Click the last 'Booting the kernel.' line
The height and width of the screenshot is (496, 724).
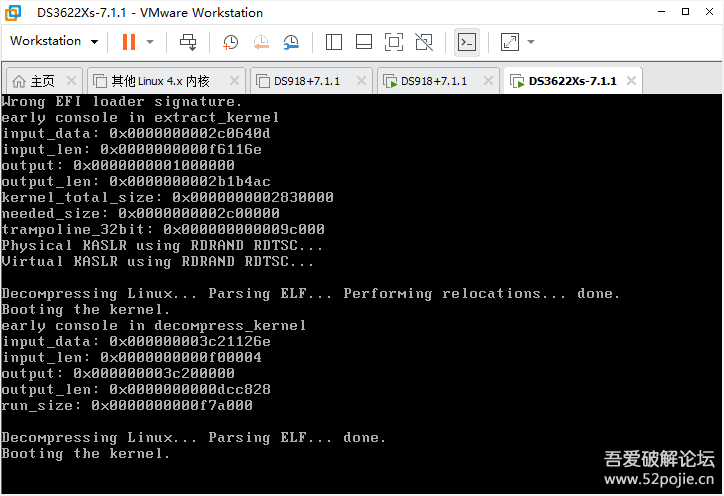coord(86,454)
